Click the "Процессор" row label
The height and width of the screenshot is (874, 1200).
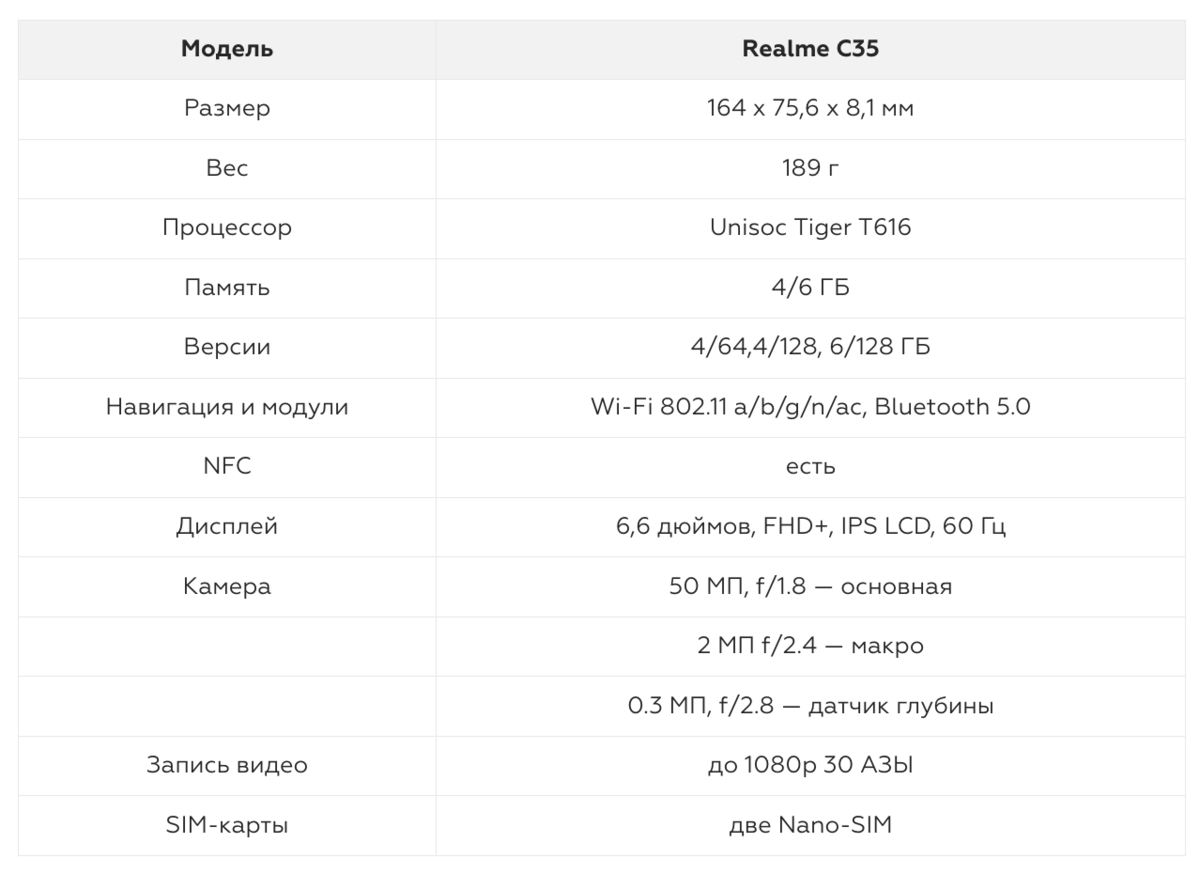click(x=227, y=228)
